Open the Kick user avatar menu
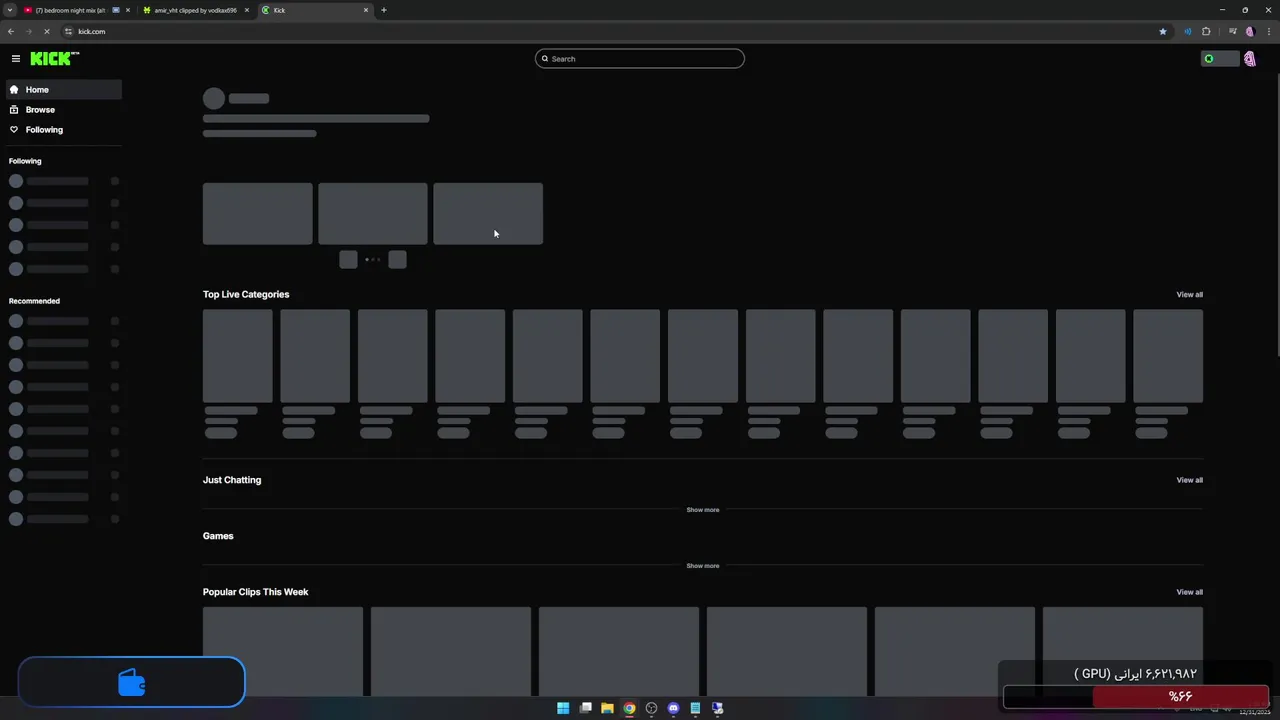This screenshot has height=720, width=1280. click(x=1249, y=59)
